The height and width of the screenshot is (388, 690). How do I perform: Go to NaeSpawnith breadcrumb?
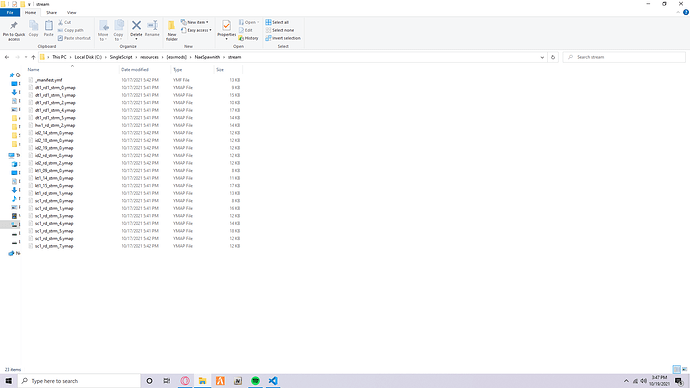(207, 57)
